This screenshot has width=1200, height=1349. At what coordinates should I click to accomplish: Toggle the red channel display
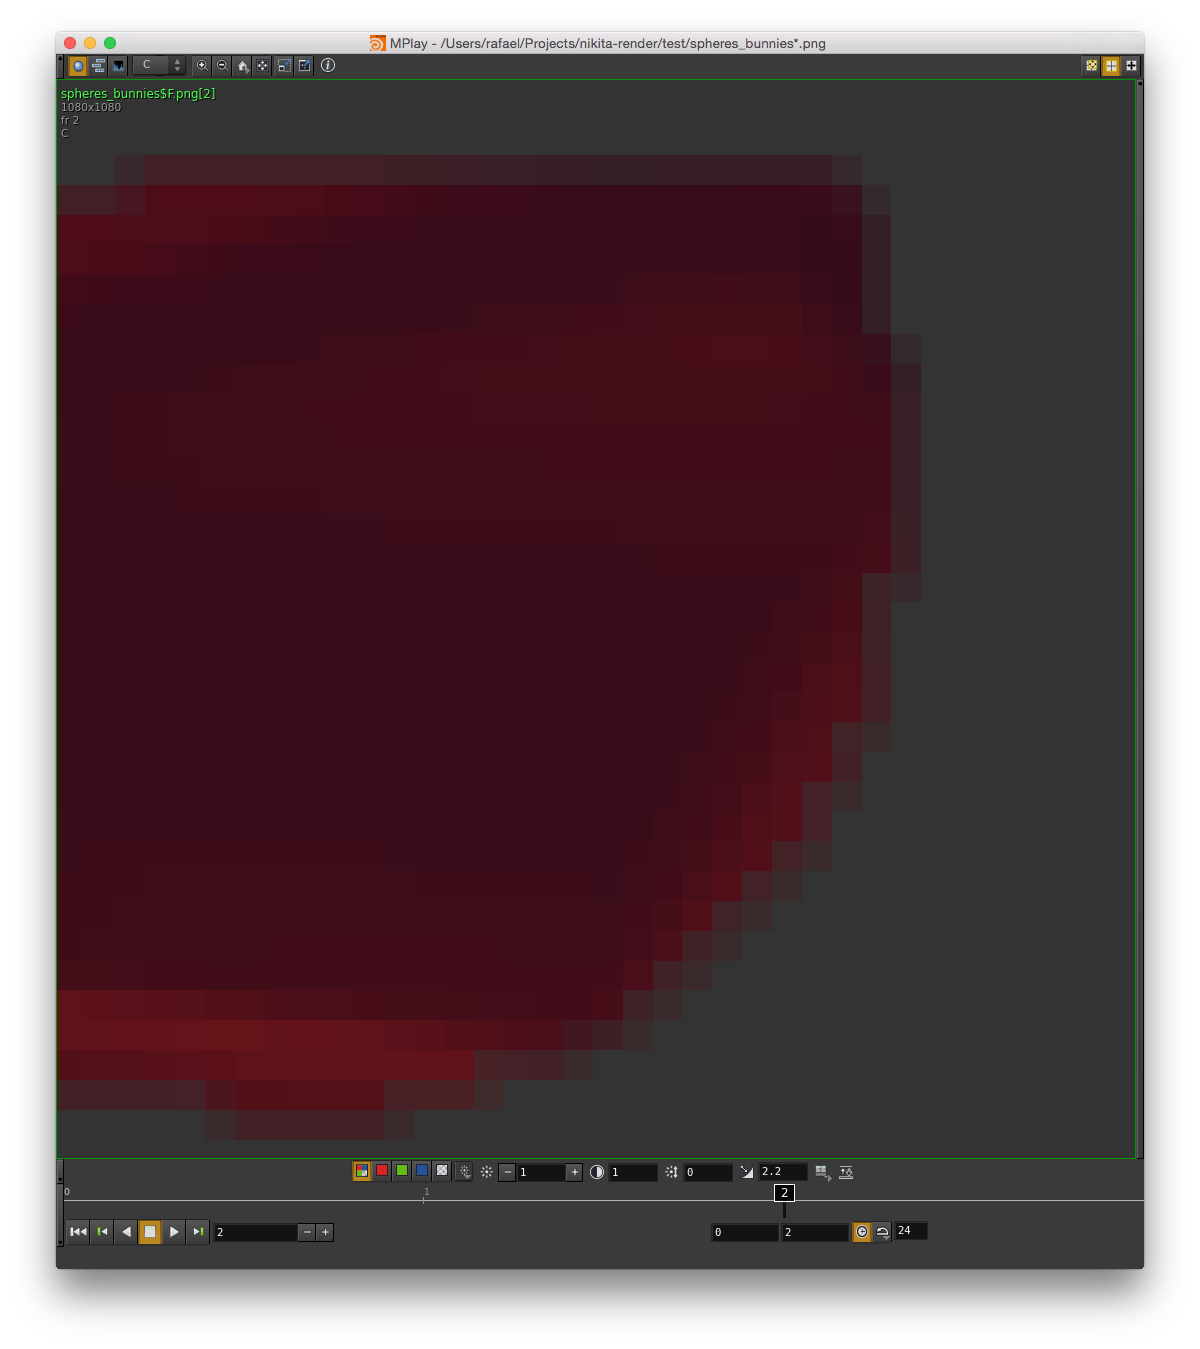(381, 1172)
